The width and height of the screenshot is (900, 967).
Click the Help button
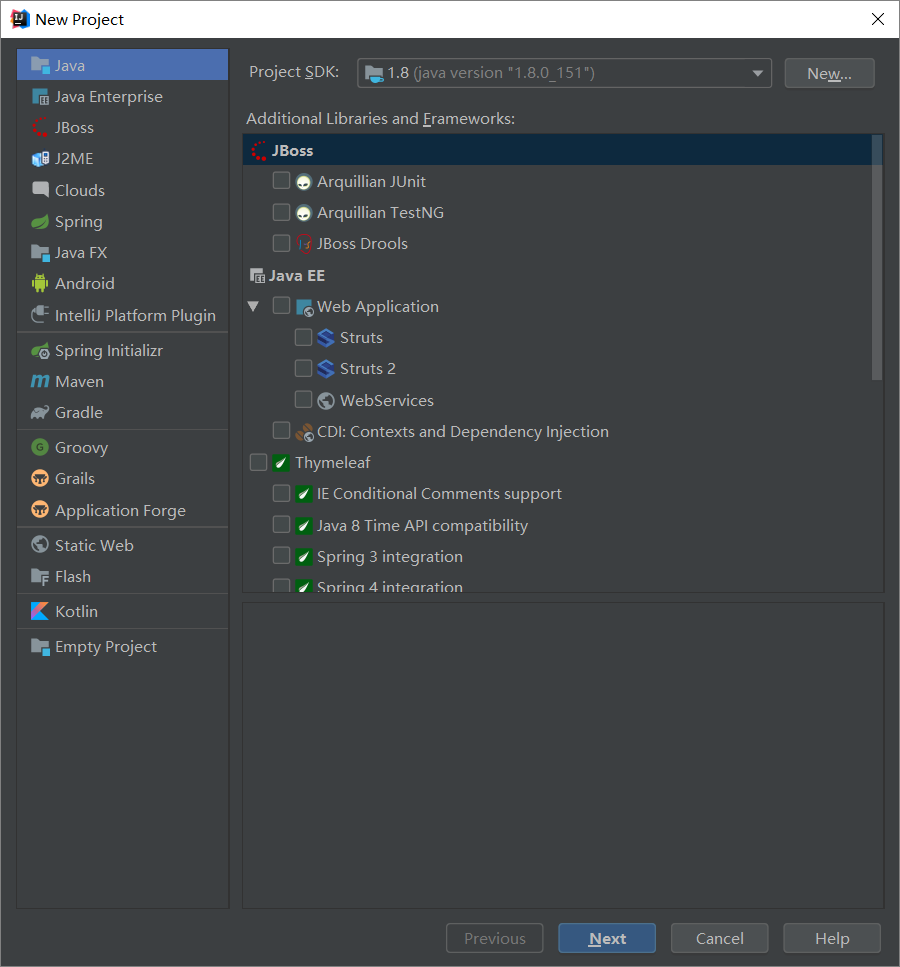[x=832, y=938]
